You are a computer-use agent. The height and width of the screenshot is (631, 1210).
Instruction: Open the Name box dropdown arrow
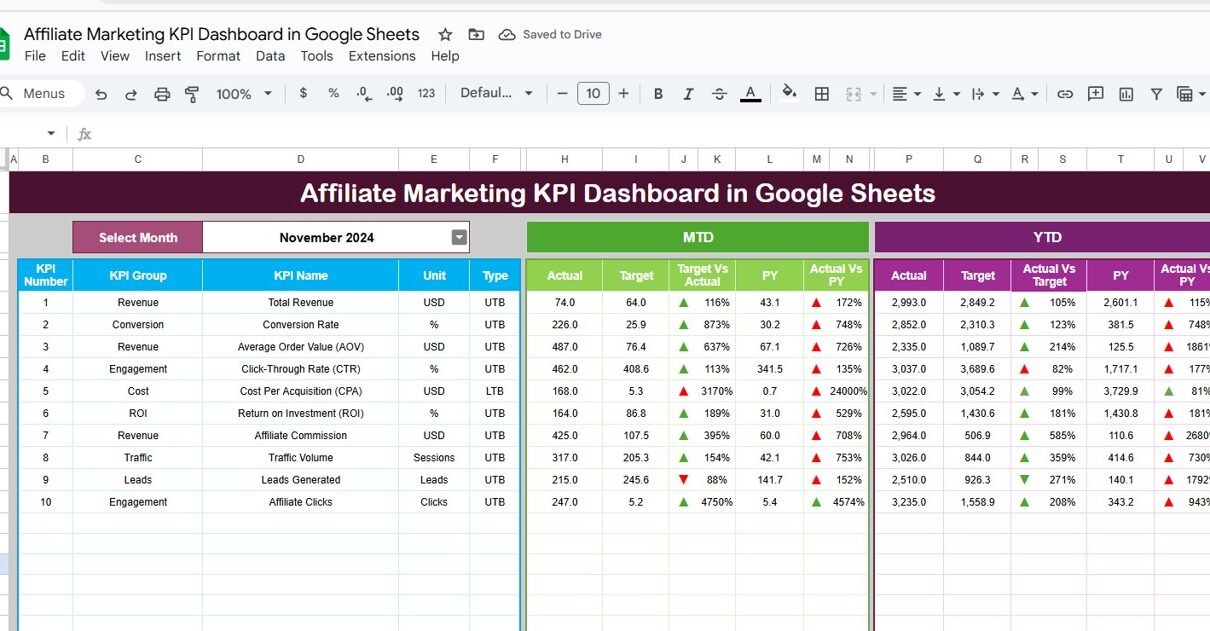[51, 133]
